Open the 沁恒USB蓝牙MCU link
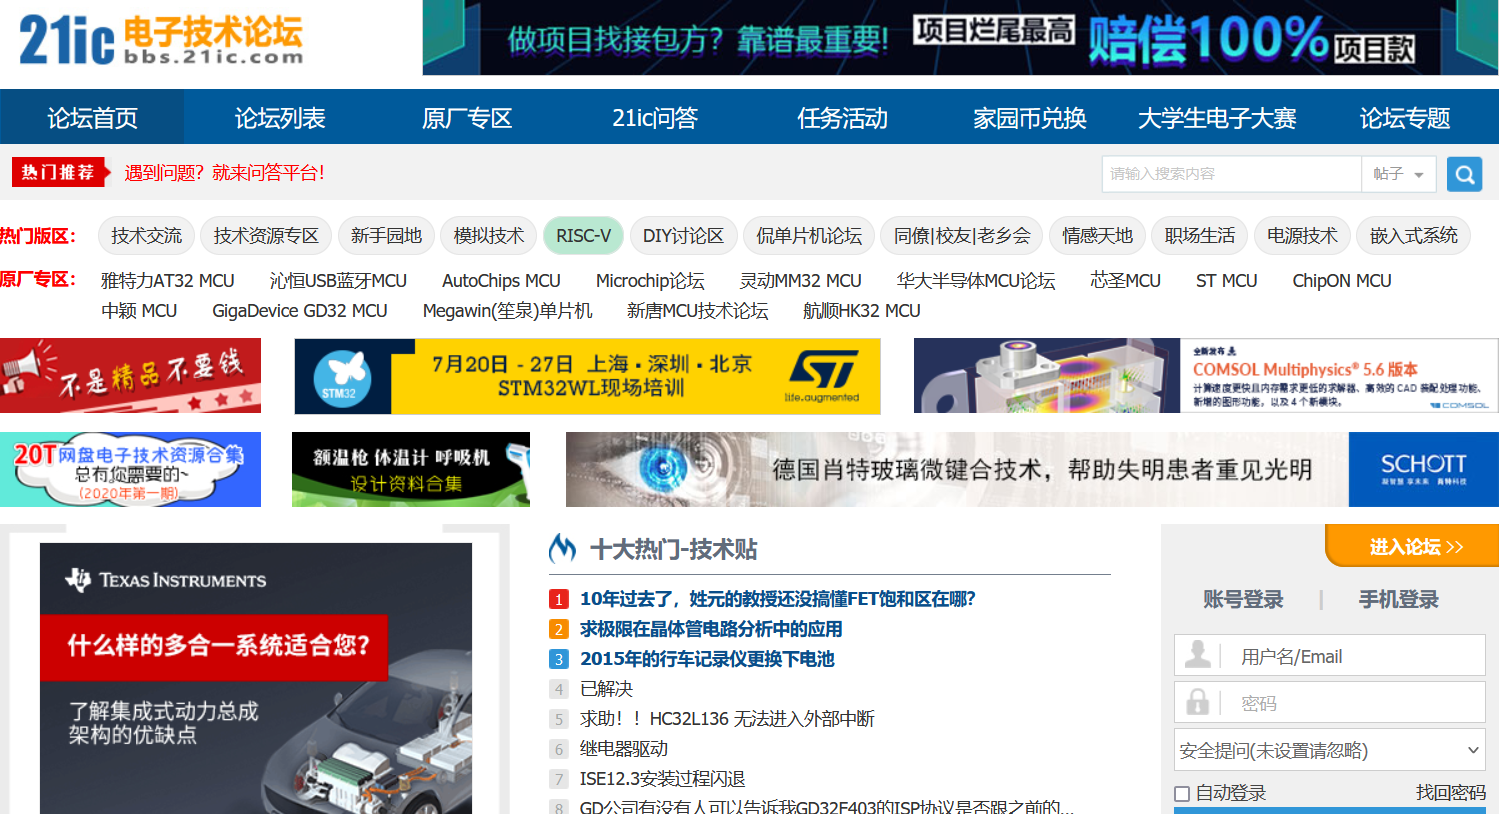The width and height of the screenshot is (1503, 814). tap(338, 281)
